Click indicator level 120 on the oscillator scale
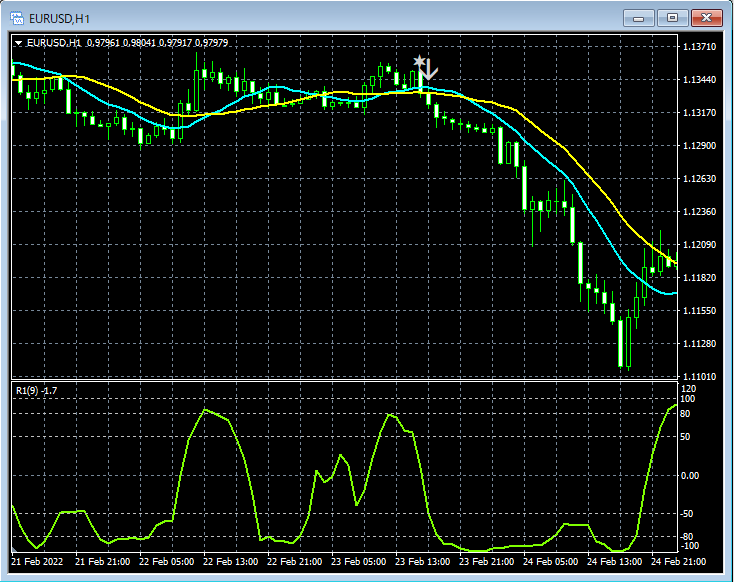Screen dimensions: 735x582 (689, 389)
